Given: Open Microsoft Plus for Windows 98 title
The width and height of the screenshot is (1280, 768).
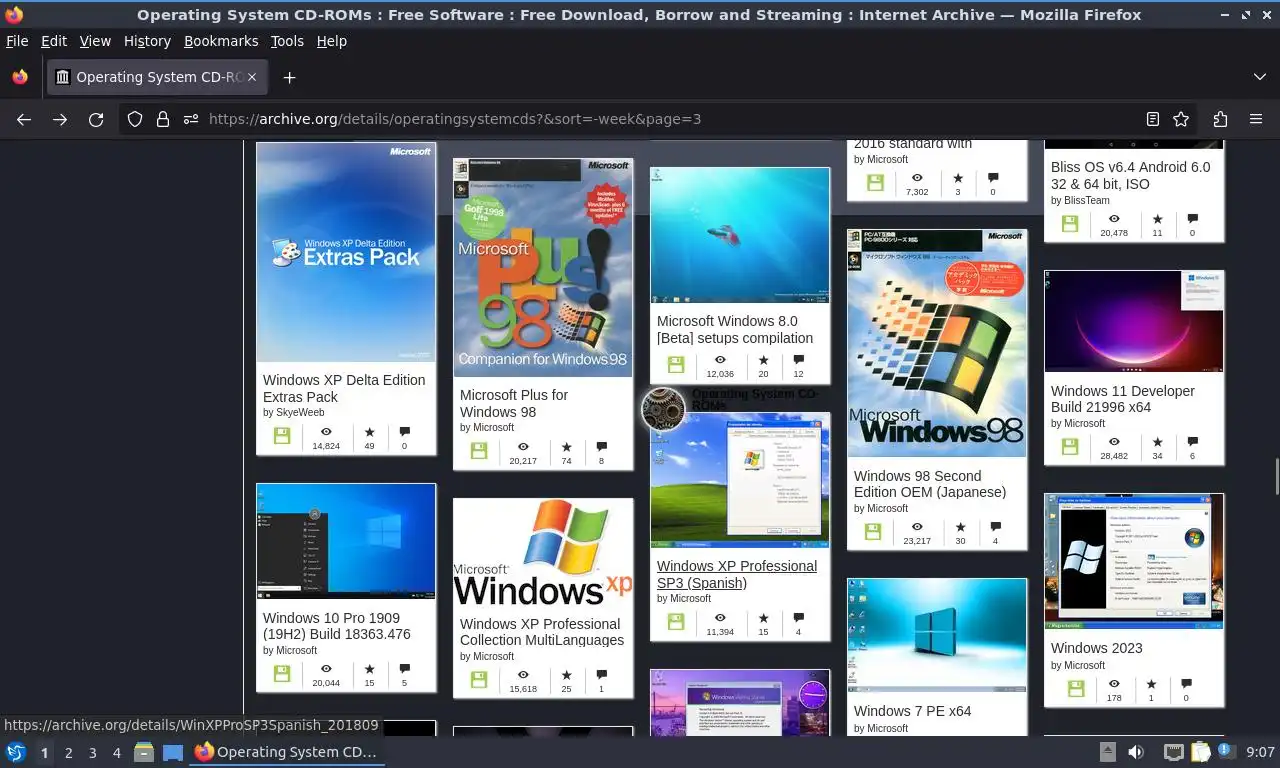Looking at the screenshot, I should tap(514, 403).
